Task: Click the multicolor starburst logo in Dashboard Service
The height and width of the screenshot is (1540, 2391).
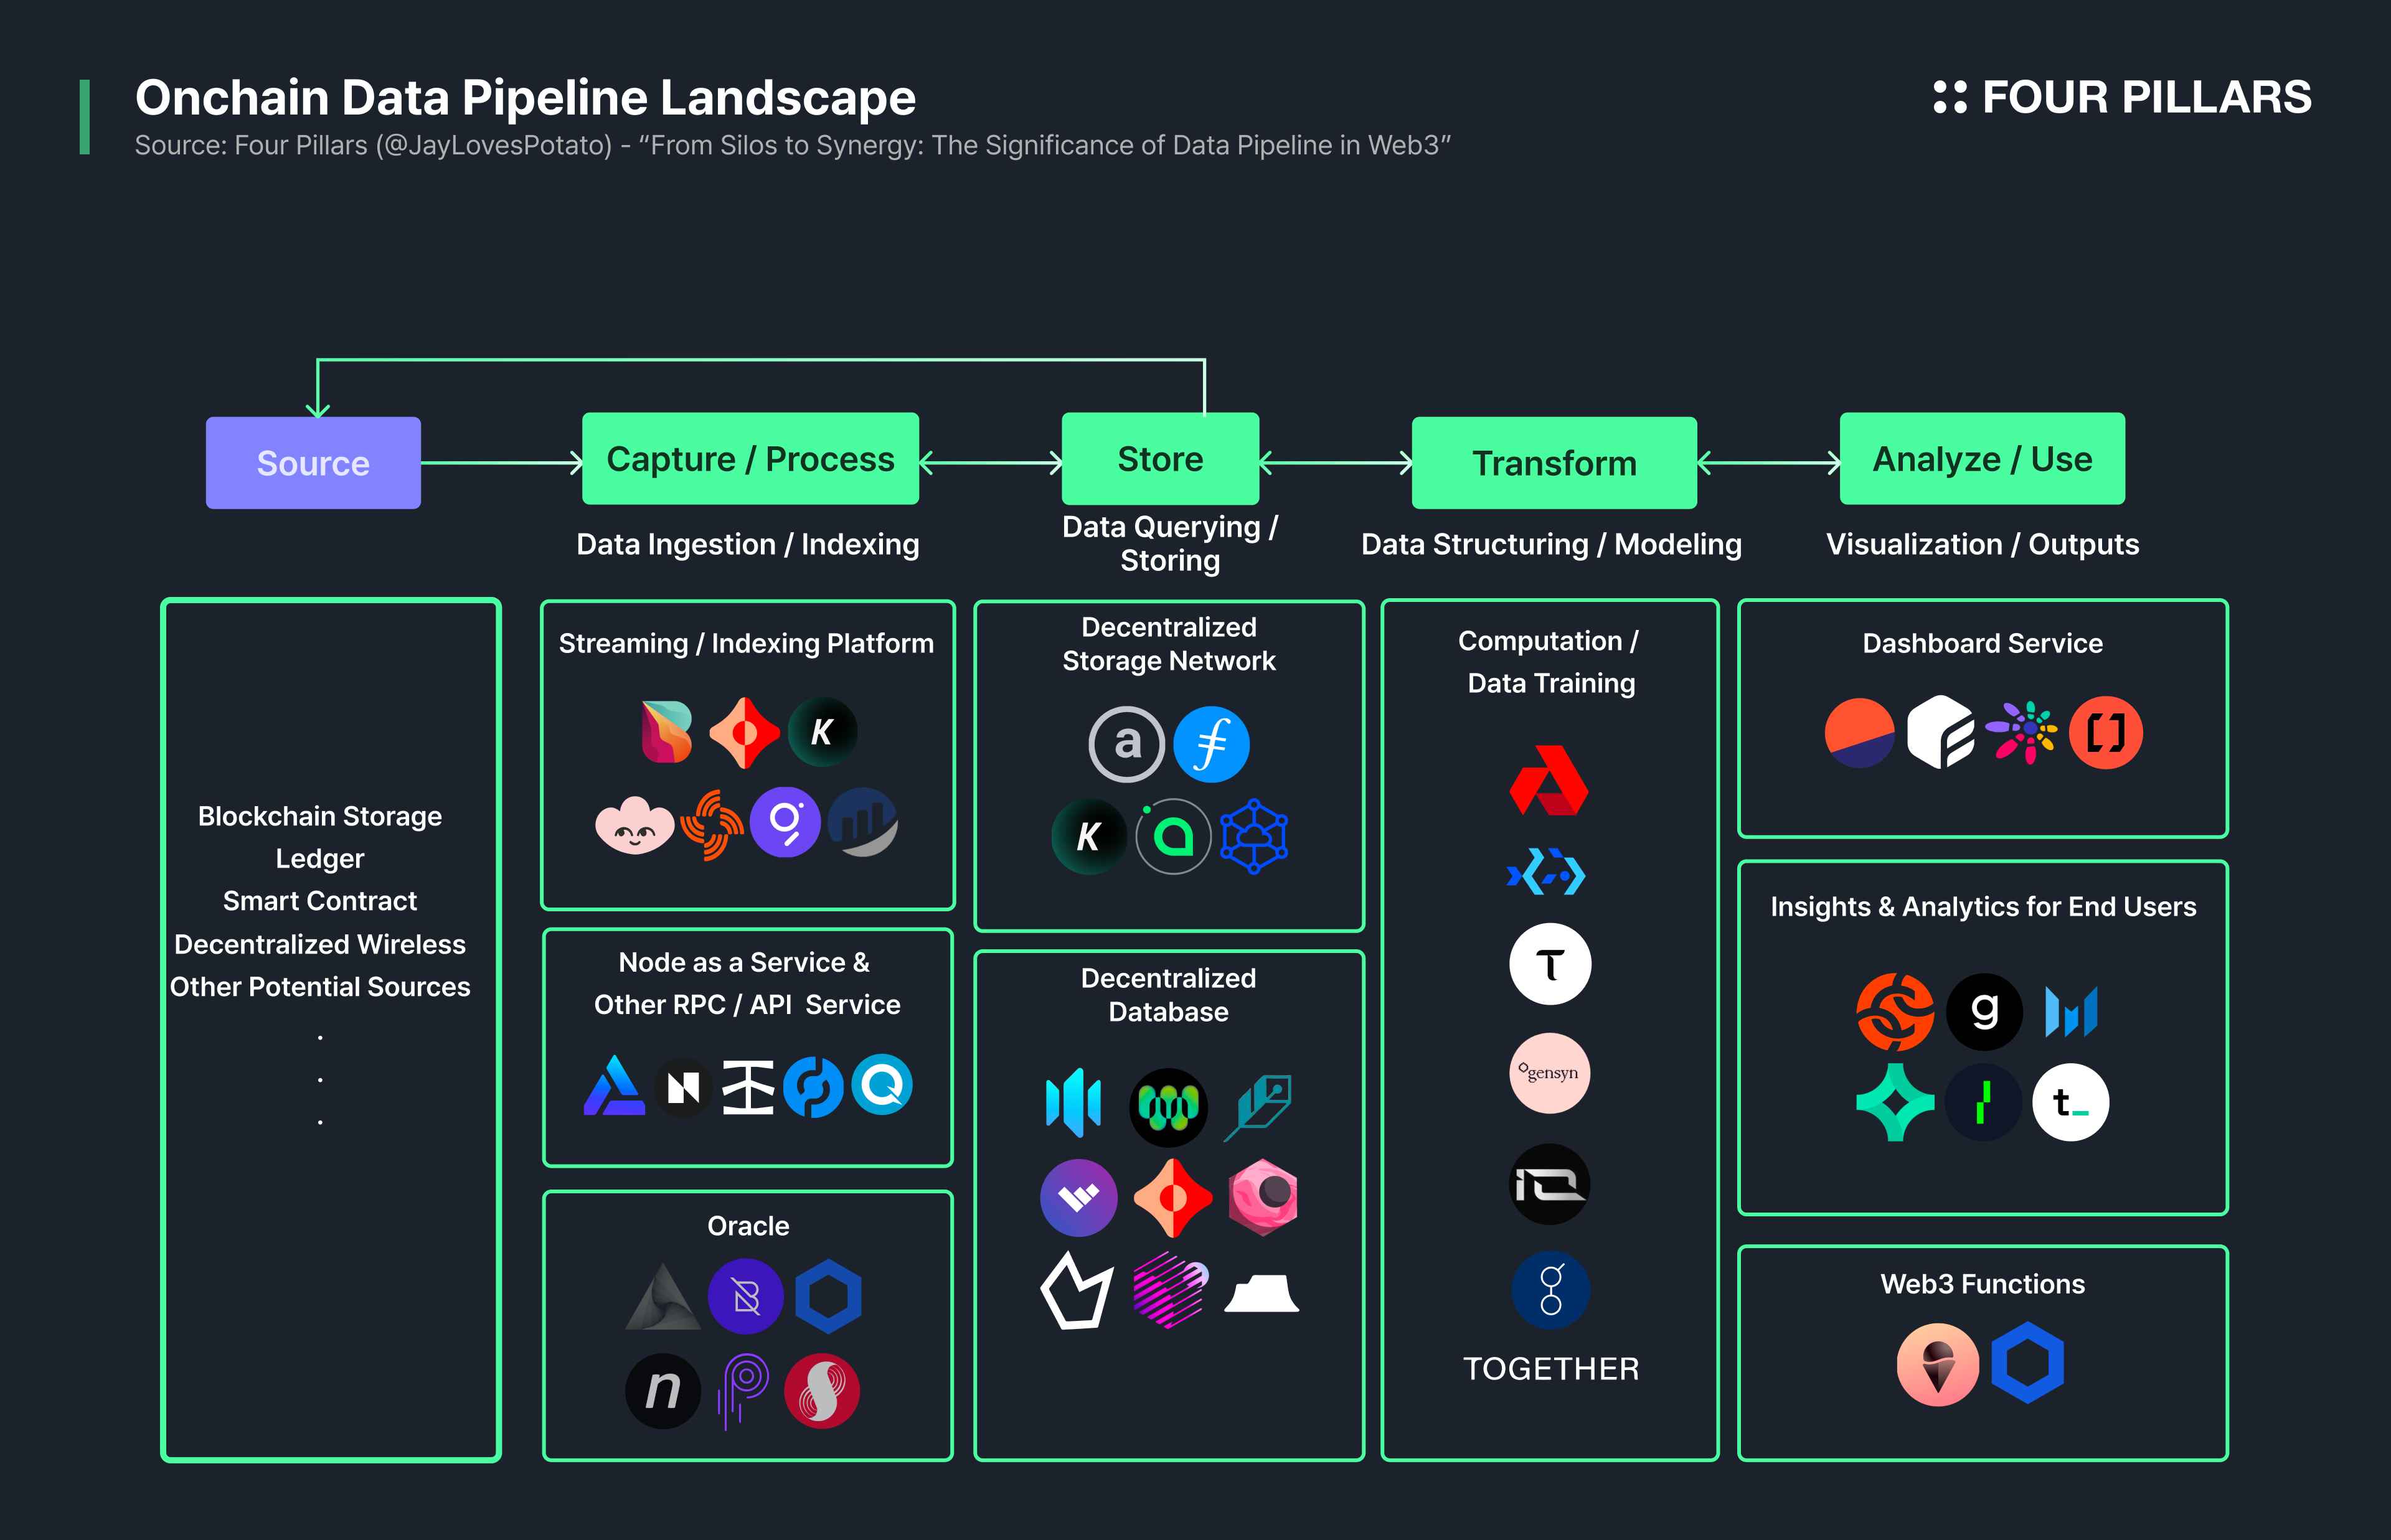Action: pyautogui.click(x=2021, y=732)
